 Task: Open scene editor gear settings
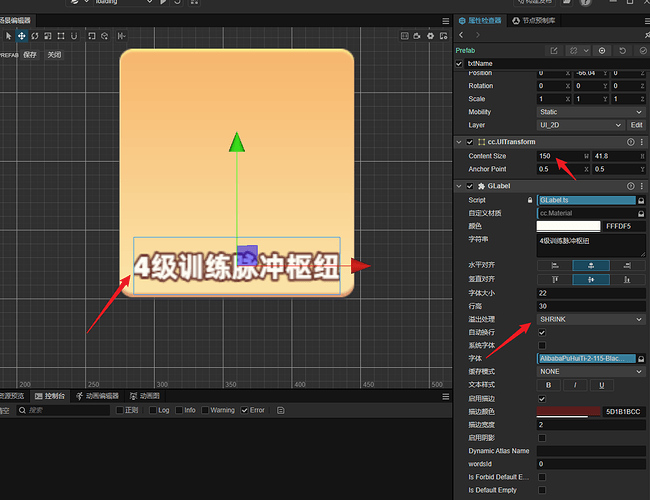coord(430,36)
